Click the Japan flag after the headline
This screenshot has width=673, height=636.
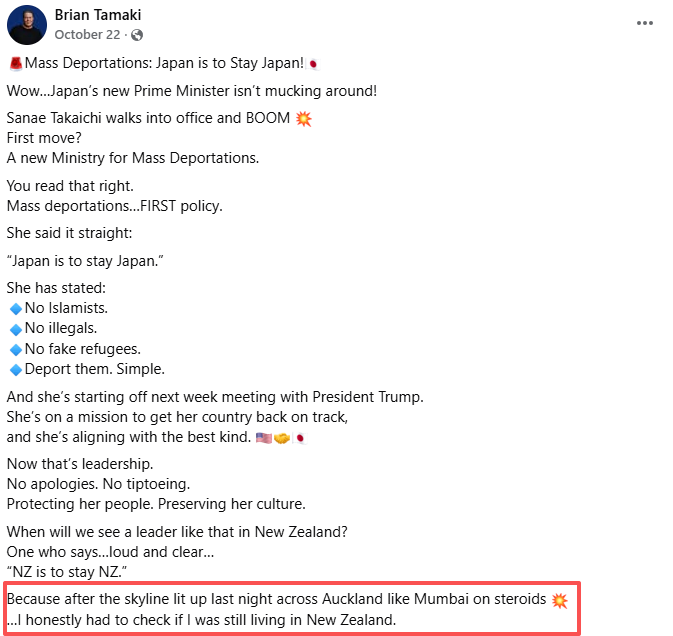tap(313, 64)
